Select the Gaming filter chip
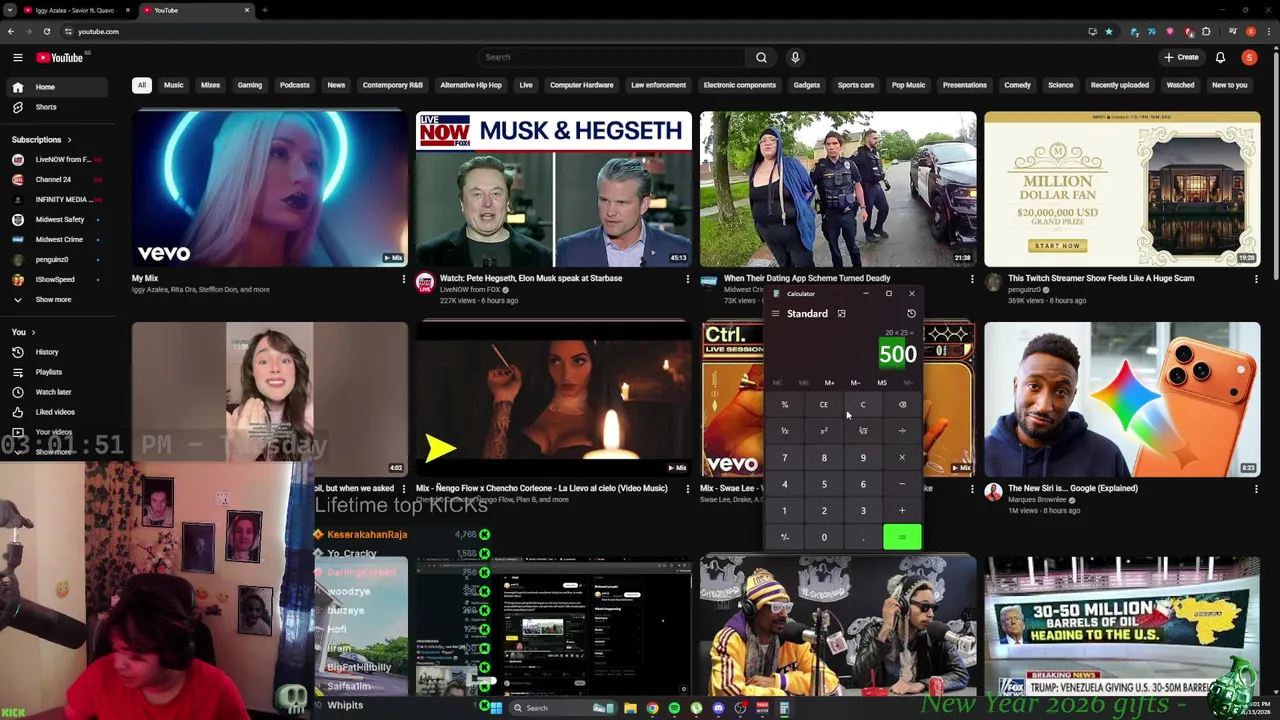1280x720 pixels. 250,85
